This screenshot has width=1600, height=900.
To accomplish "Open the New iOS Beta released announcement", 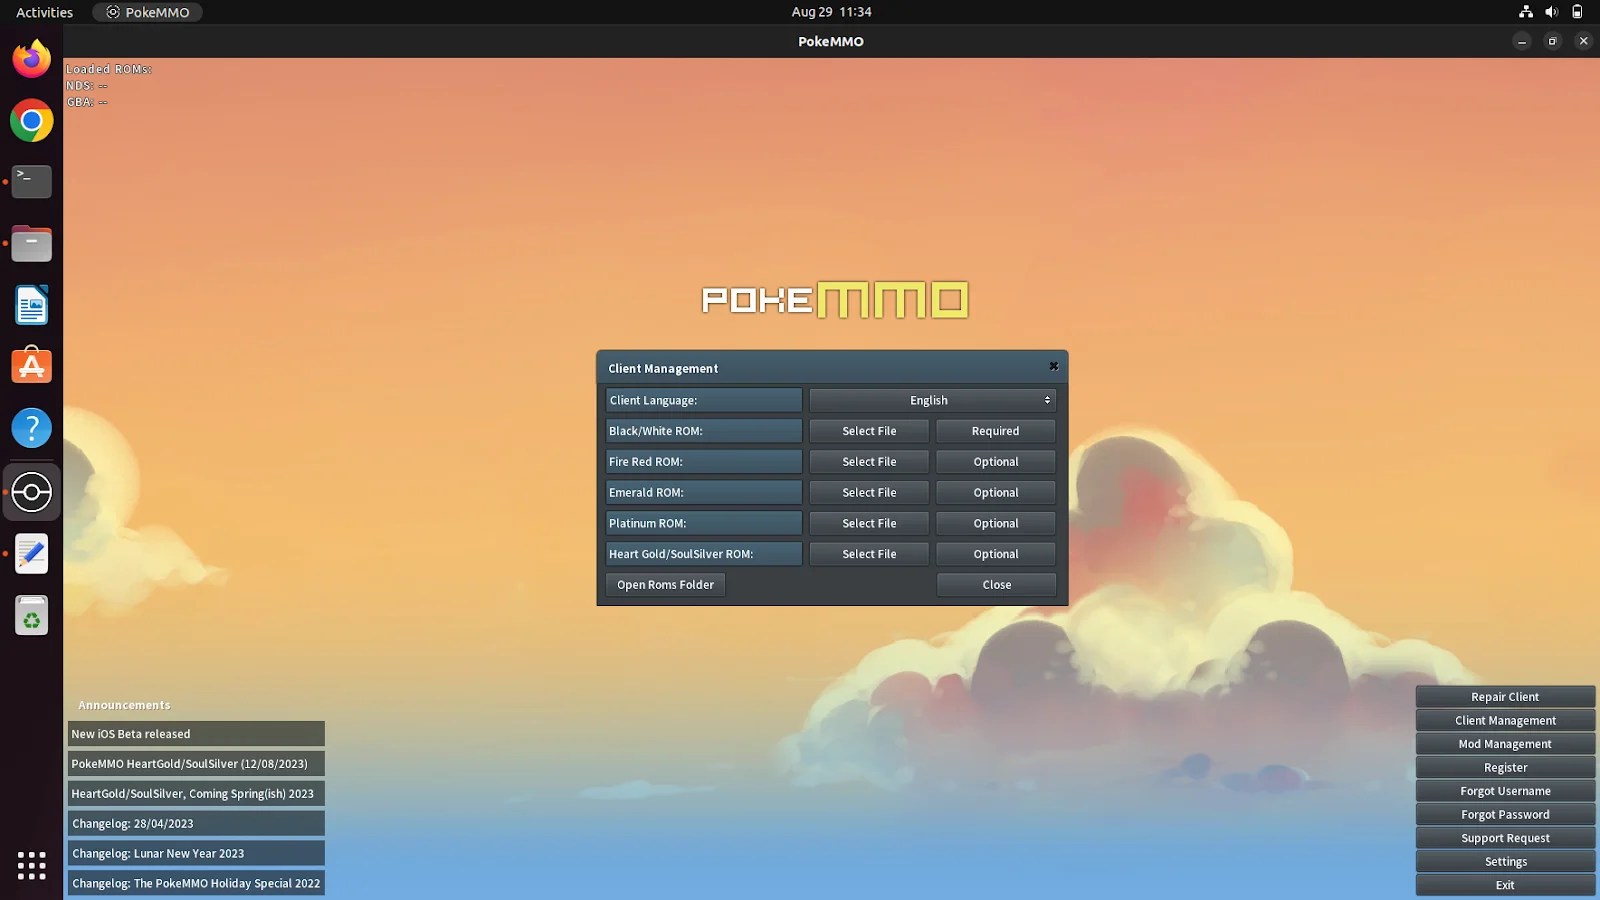I will (196, 733).
